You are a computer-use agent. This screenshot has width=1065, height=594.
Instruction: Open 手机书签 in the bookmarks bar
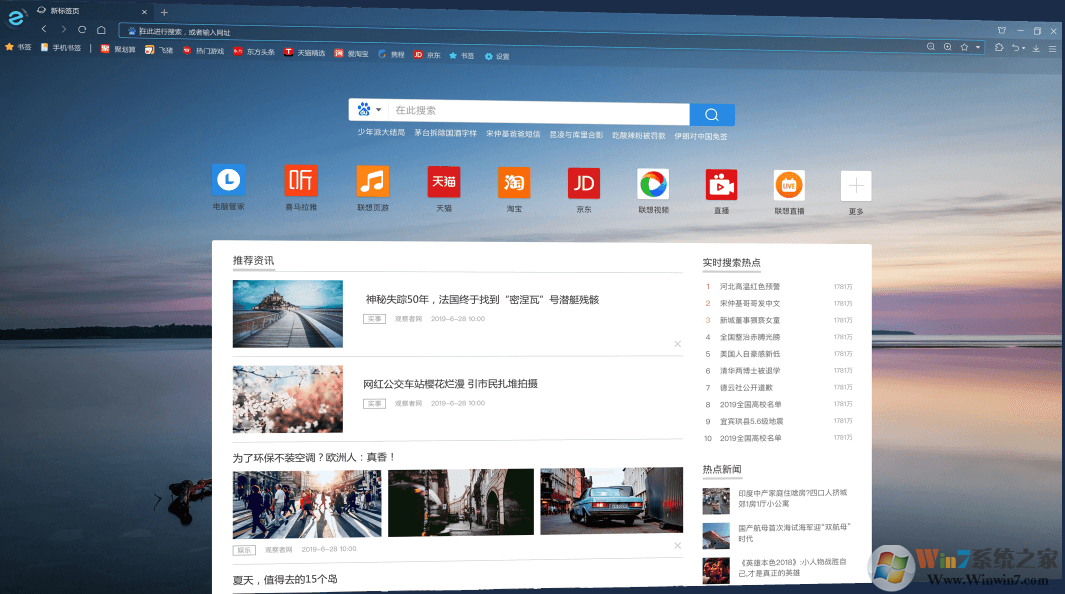tap(60, 48)
